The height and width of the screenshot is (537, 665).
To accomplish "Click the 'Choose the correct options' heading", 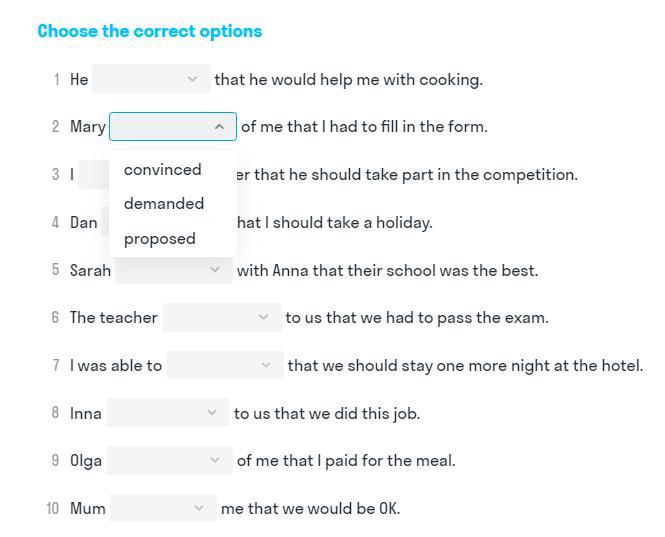I will coord(150,31).
